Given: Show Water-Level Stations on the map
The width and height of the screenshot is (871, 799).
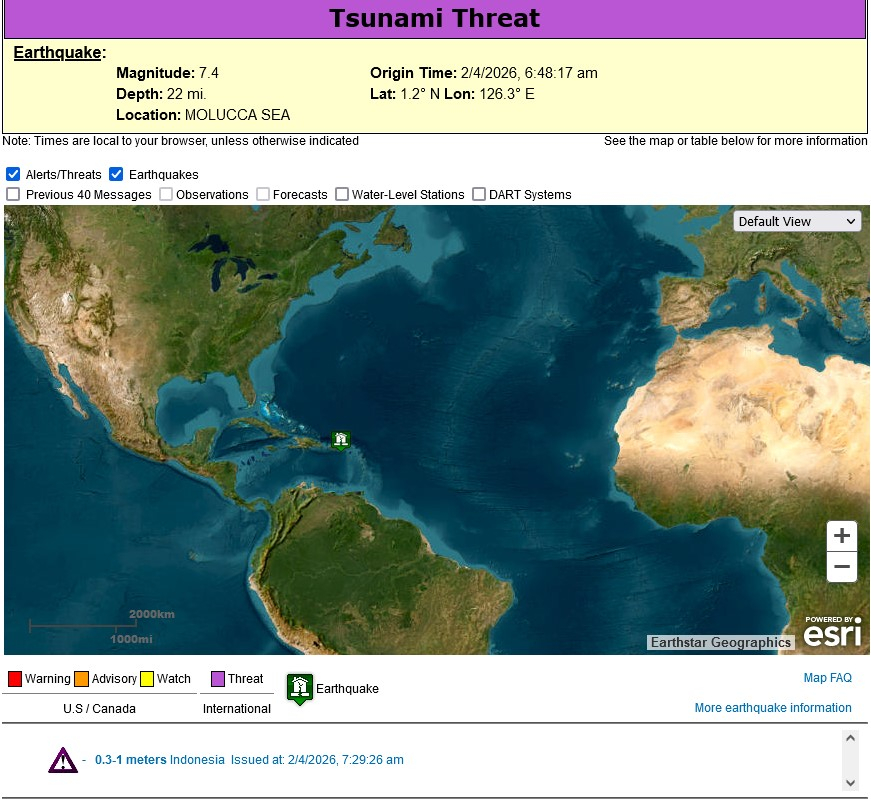Looking at the screenshot, I should coord(342,194).
